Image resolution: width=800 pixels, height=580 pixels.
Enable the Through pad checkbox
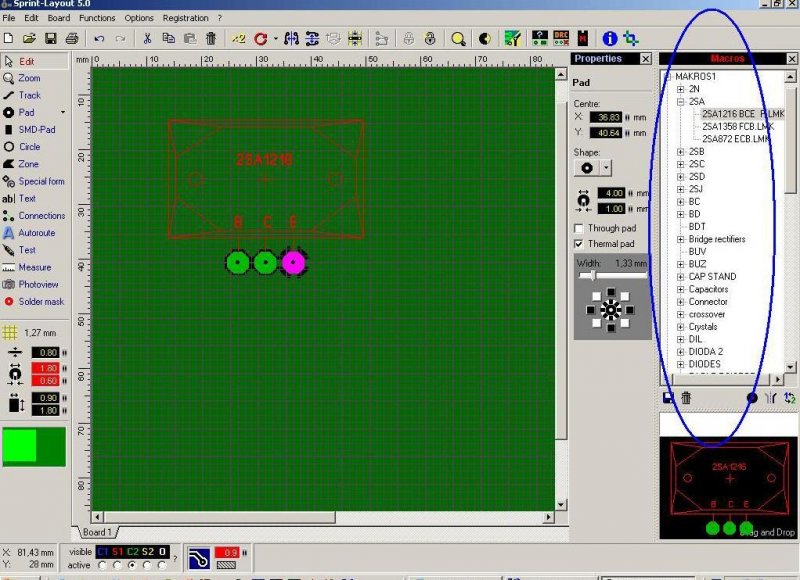pyautogui.click(x=579, y=228)
